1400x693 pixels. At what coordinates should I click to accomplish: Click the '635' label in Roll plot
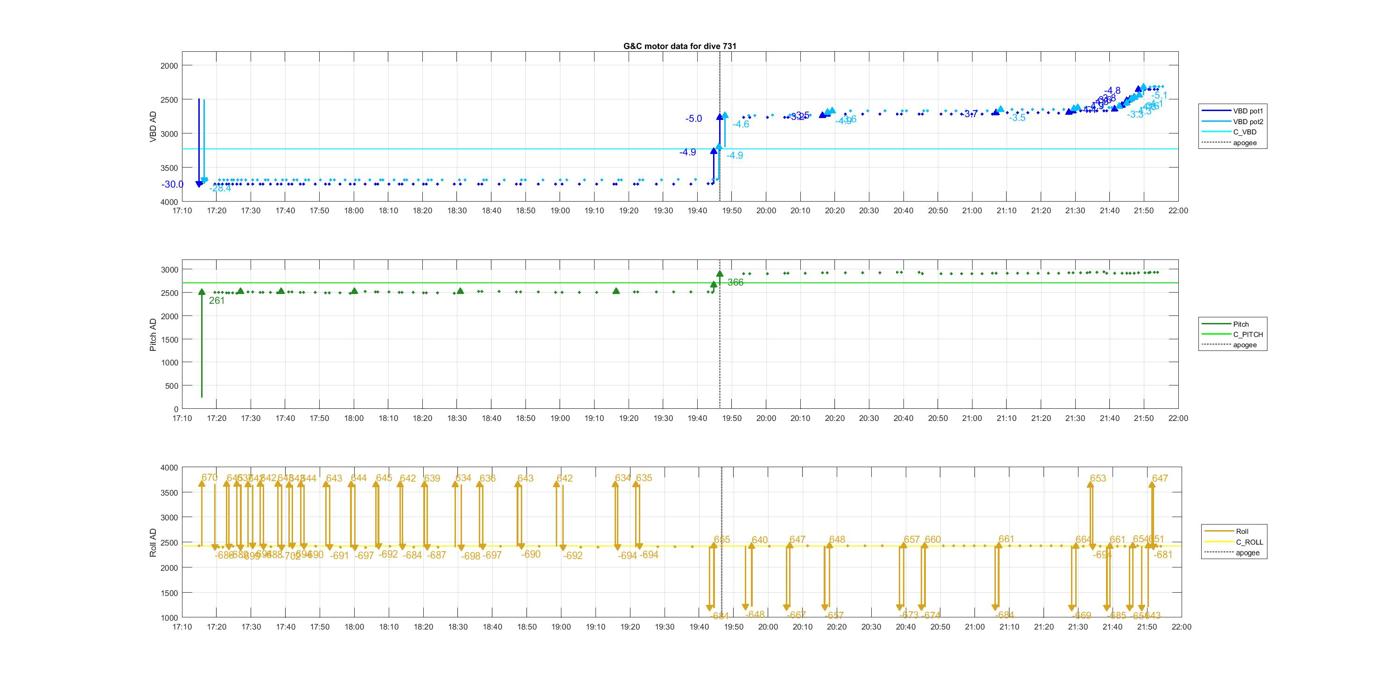pos(644,478)
